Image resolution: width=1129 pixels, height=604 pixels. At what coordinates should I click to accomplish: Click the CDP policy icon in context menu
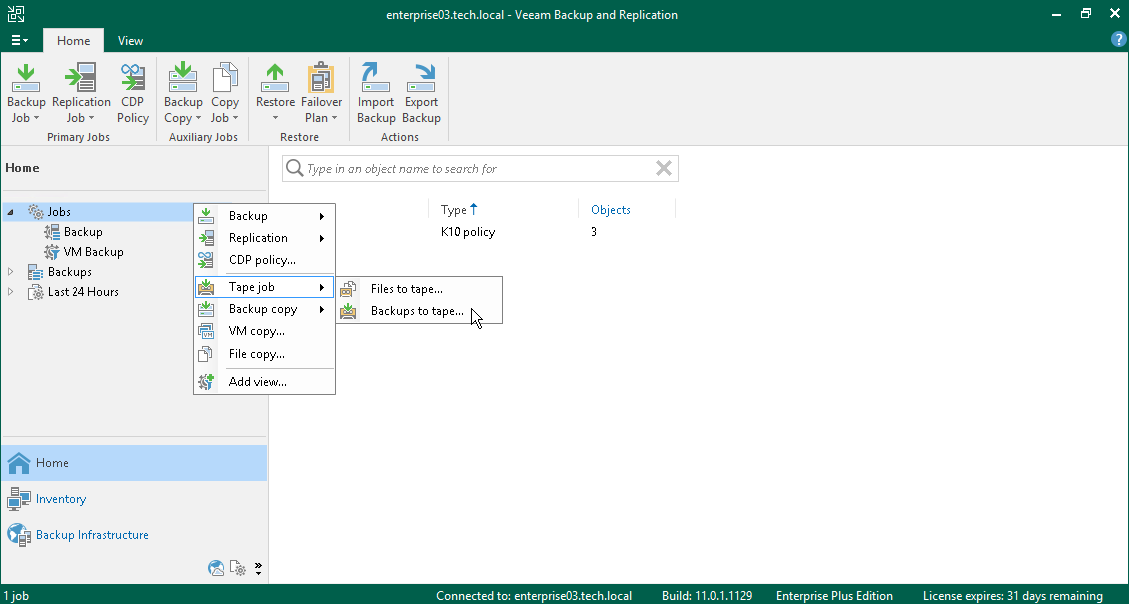click(x=207, y=260)
